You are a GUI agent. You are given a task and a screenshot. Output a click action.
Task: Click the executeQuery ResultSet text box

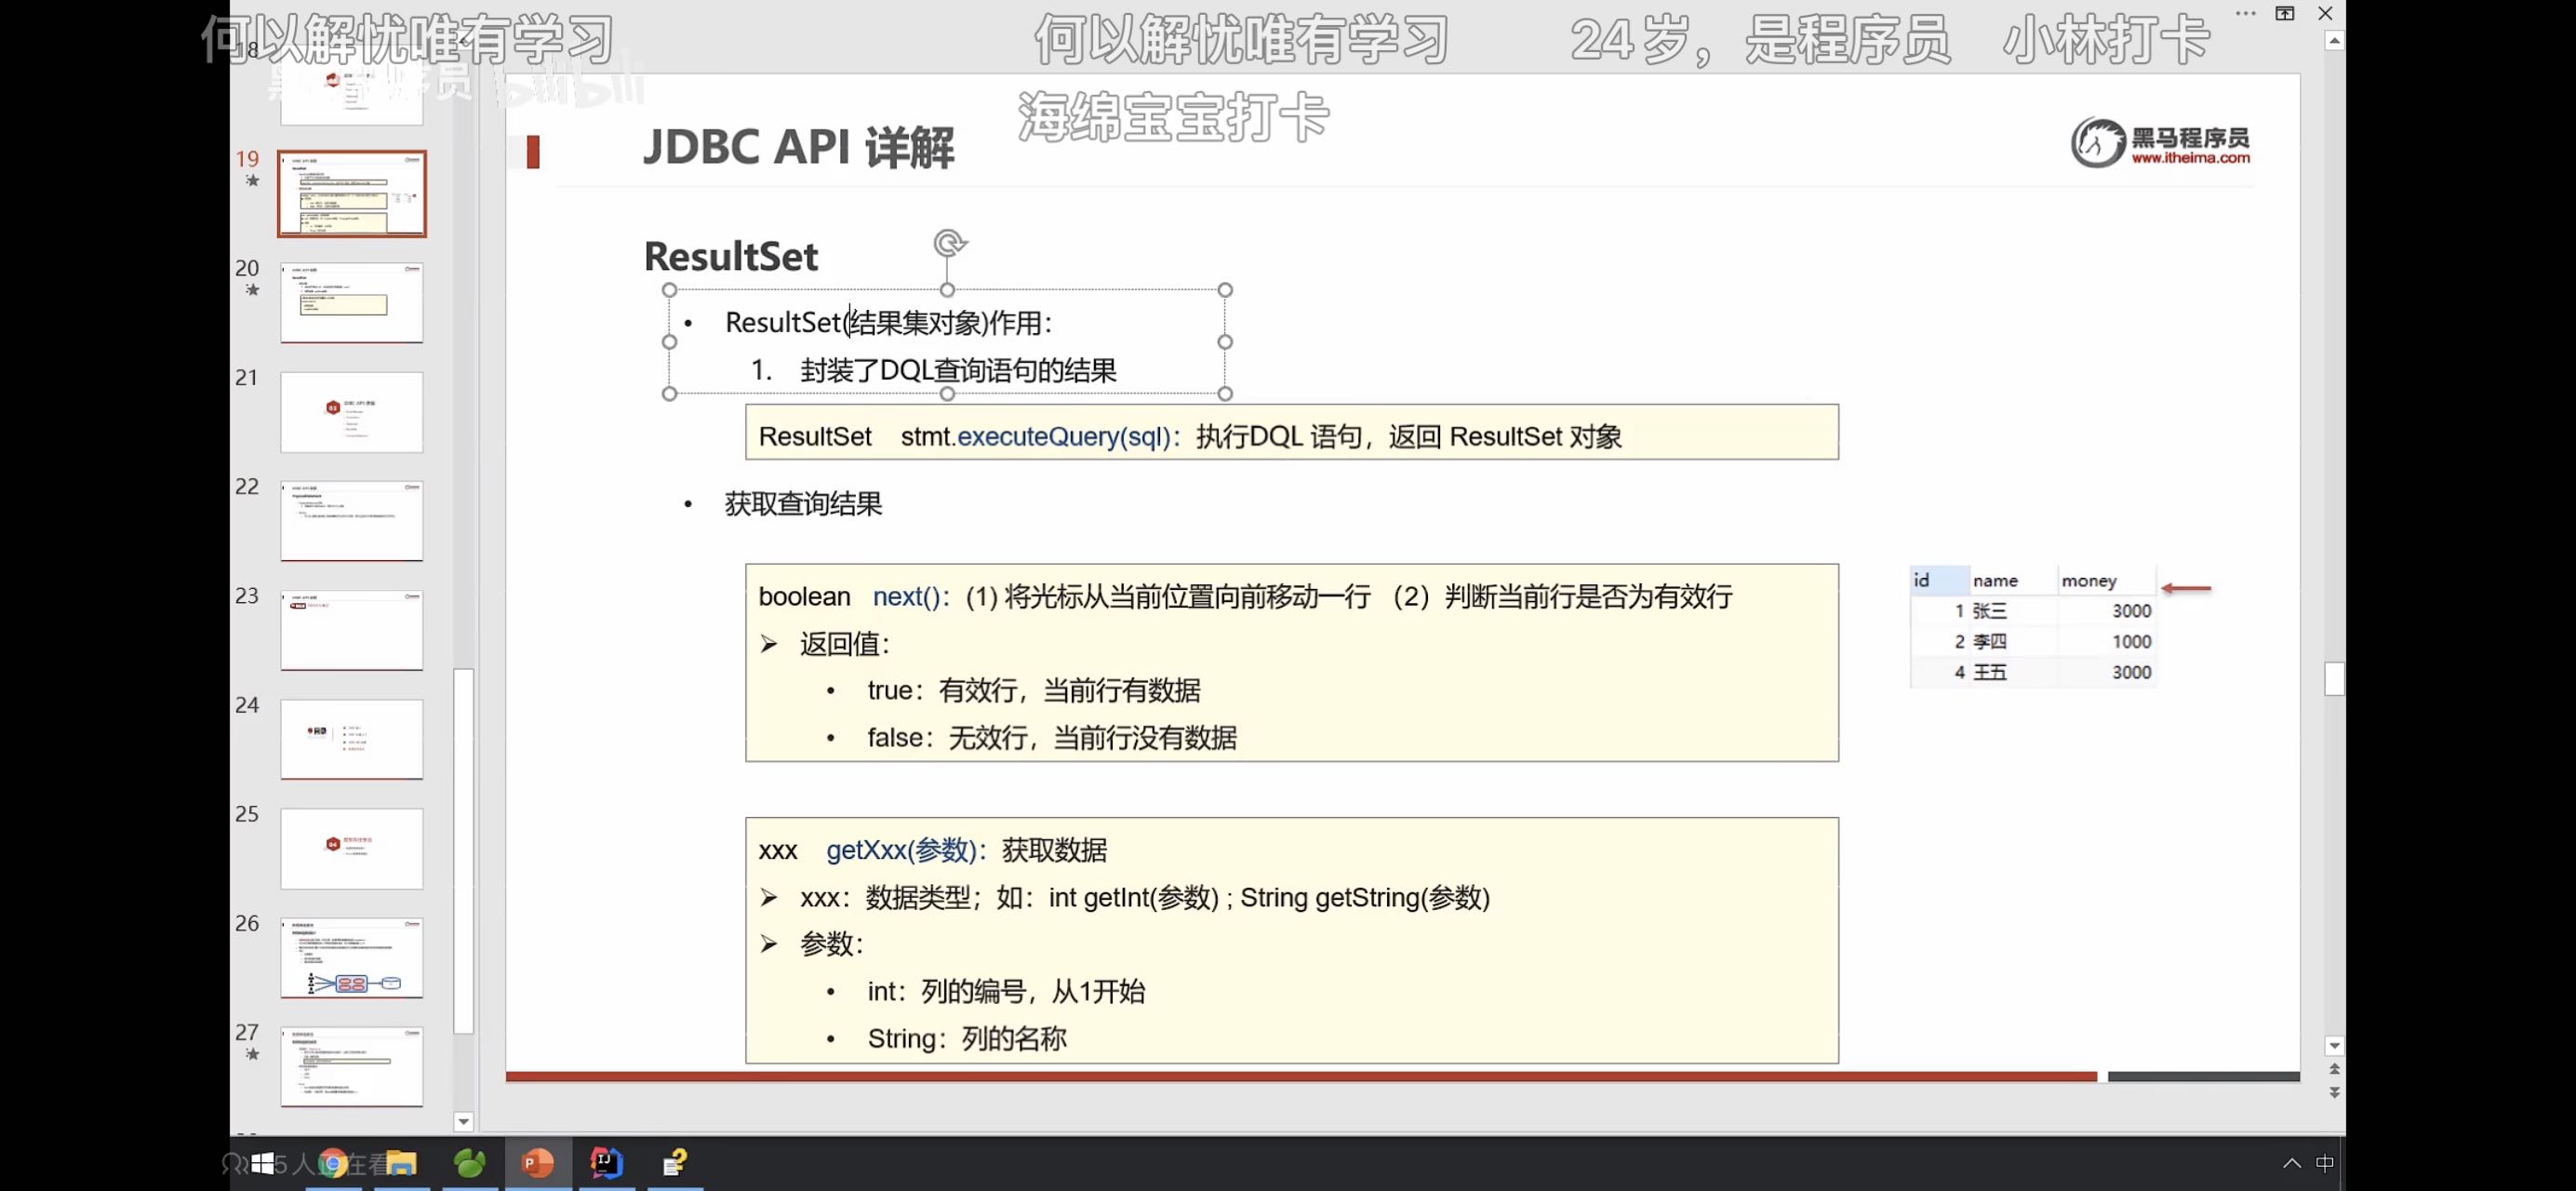[x=1290, y=433]
